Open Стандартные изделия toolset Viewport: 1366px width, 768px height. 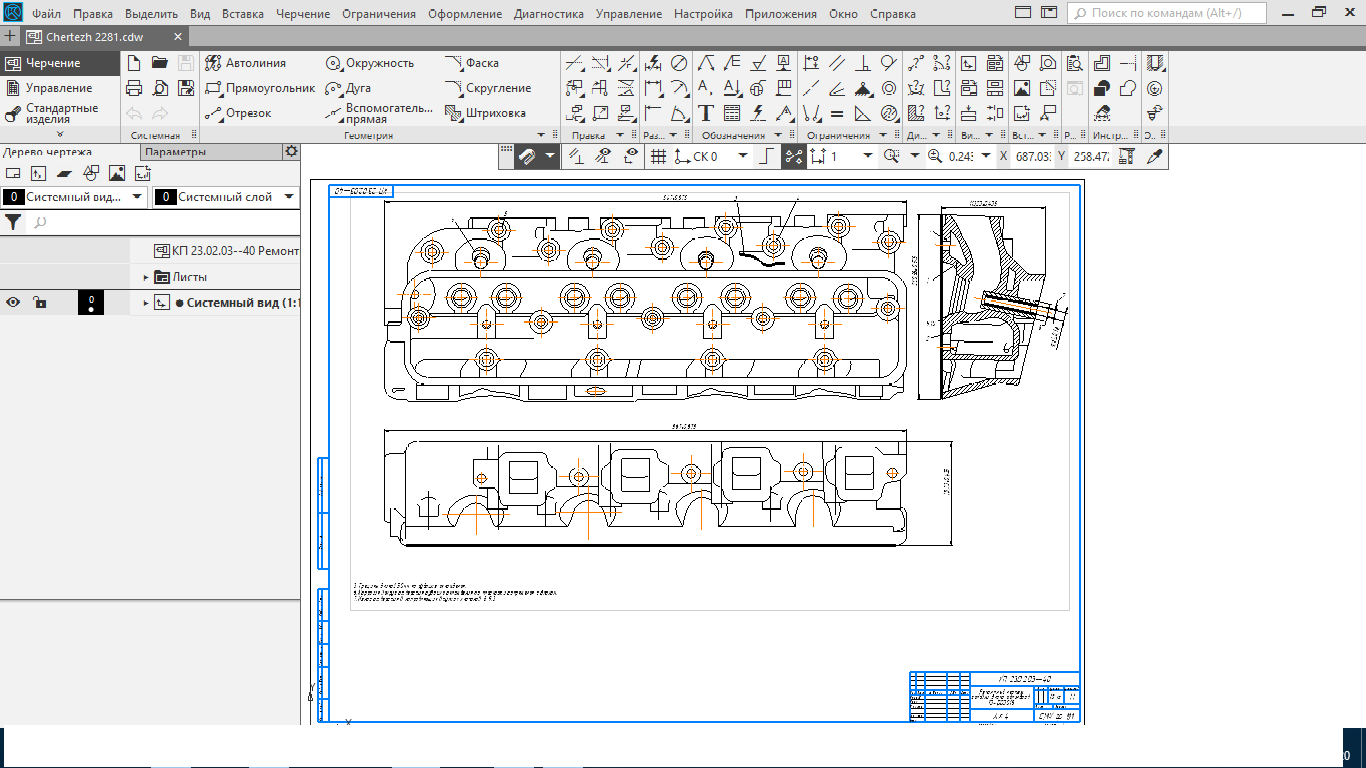tap(59, 113)
